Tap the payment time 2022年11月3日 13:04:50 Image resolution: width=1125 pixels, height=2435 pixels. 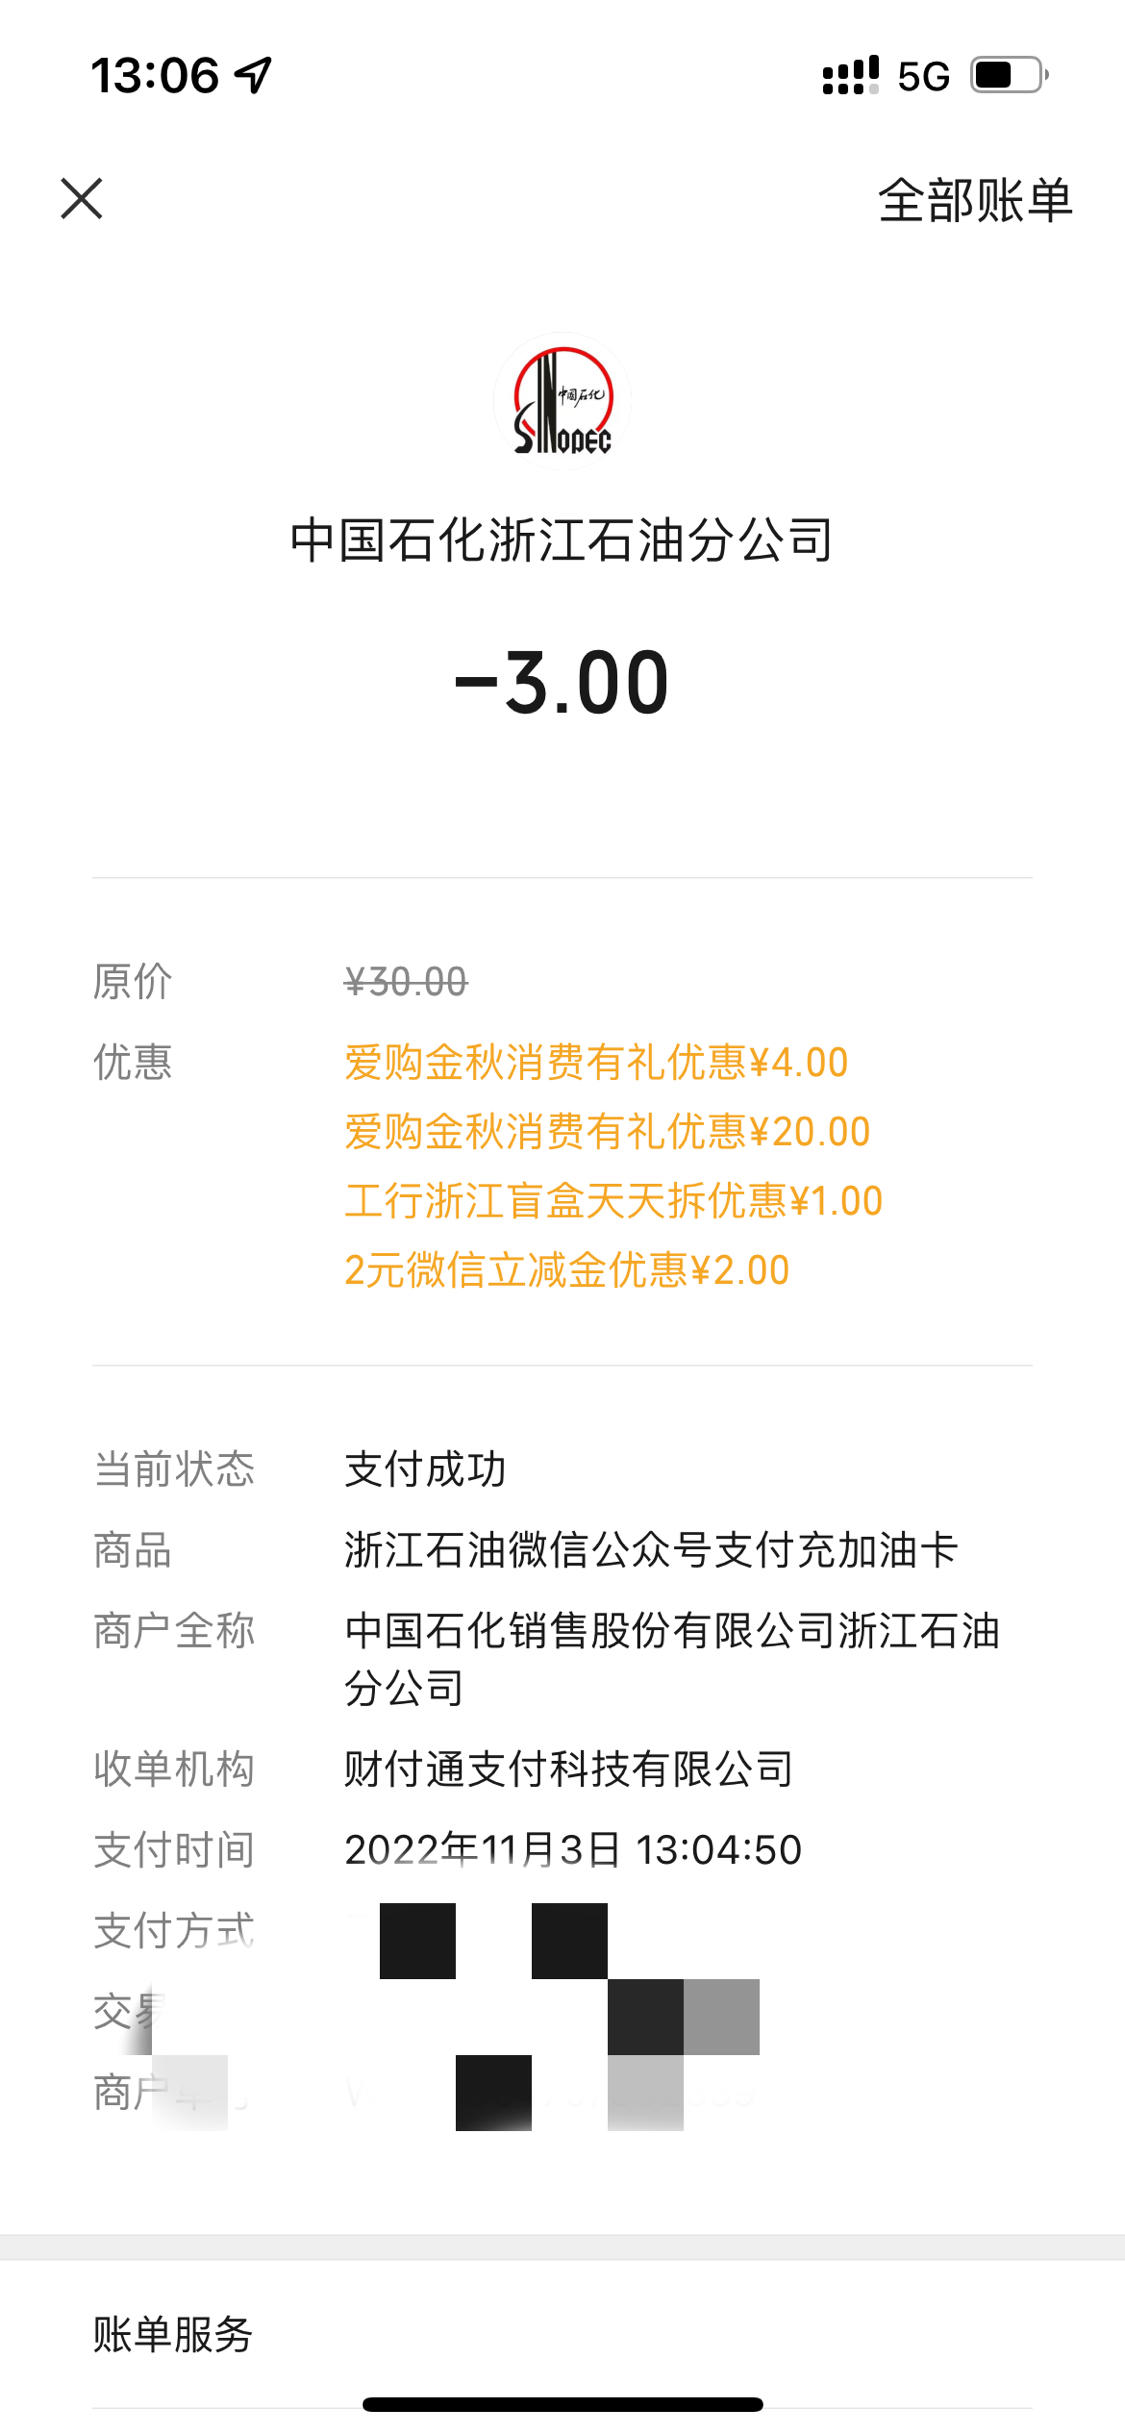(573, 1850)
